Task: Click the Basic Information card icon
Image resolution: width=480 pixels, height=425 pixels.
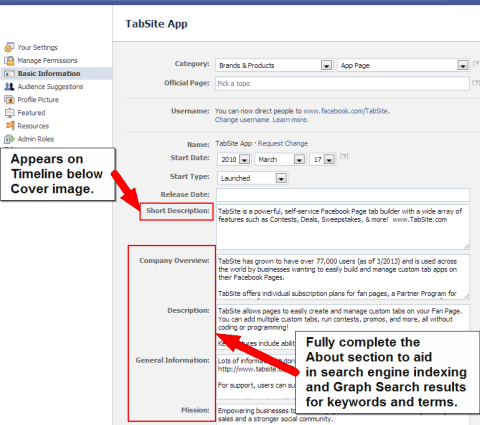Action: (9, 74)
